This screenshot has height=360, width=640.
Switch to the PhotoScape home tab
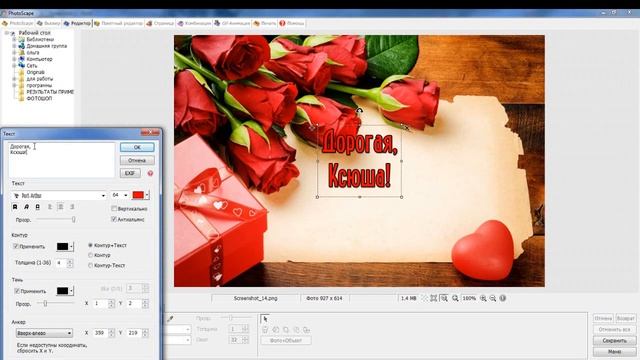[x=18, y=23]
